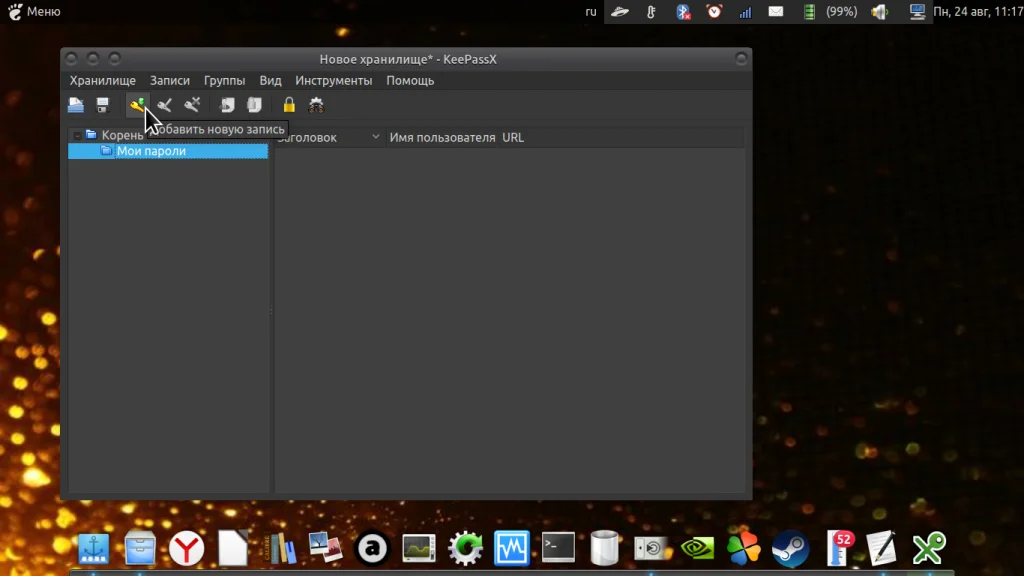Viewport: 1024px width, 576px height.
Task: Click the blue waveform monitor dock icon
Action: 511,548
